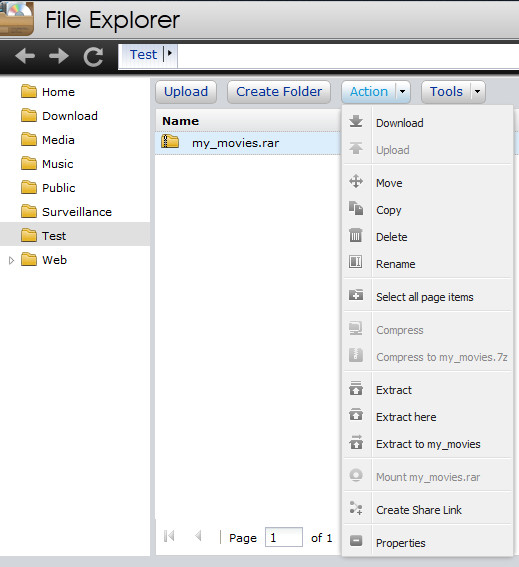Image resolution: width=519 pixels, height=567 pixels.
Task: Click the Upload button
Action: pyautogui.click(x=186, y=92)
